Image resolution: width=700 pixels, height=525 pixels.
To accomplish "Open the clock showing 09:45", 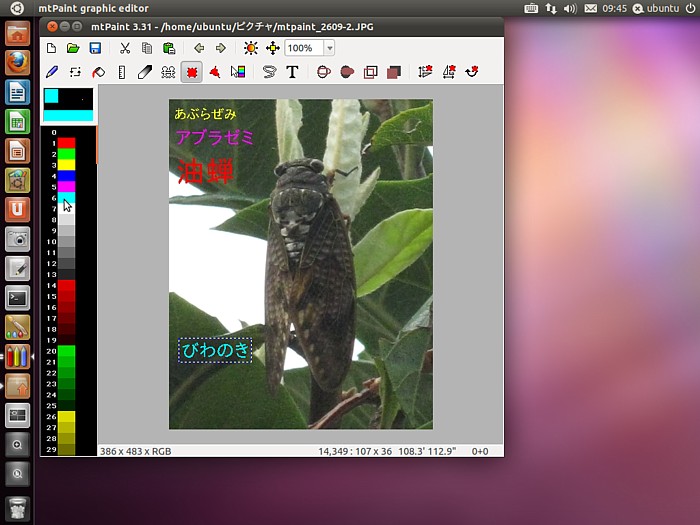I will (x=616, y=8).
